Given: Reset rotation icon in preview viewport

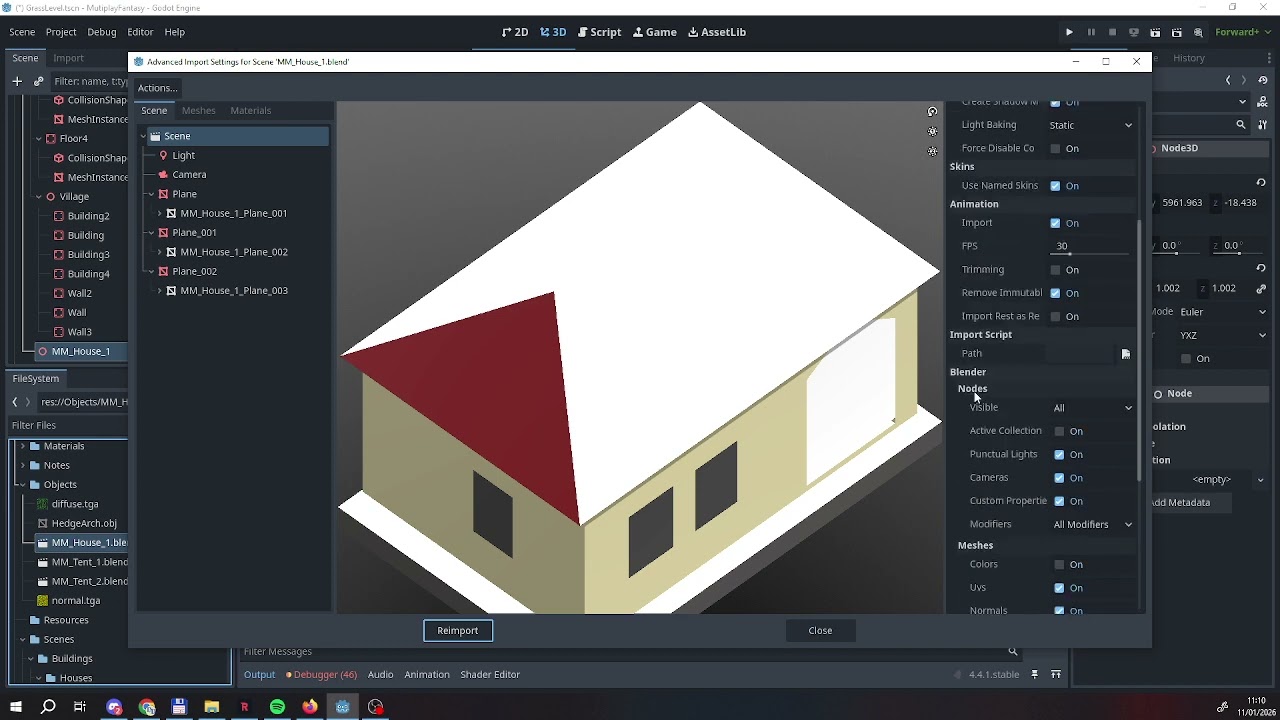Looking at the screenshot, I should click(932, 112).
